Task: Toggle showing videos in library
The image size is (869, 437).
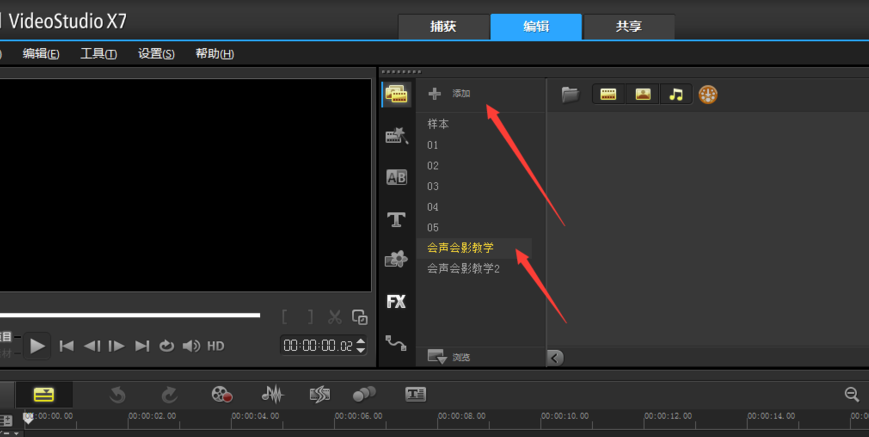Action: [609, 95]
